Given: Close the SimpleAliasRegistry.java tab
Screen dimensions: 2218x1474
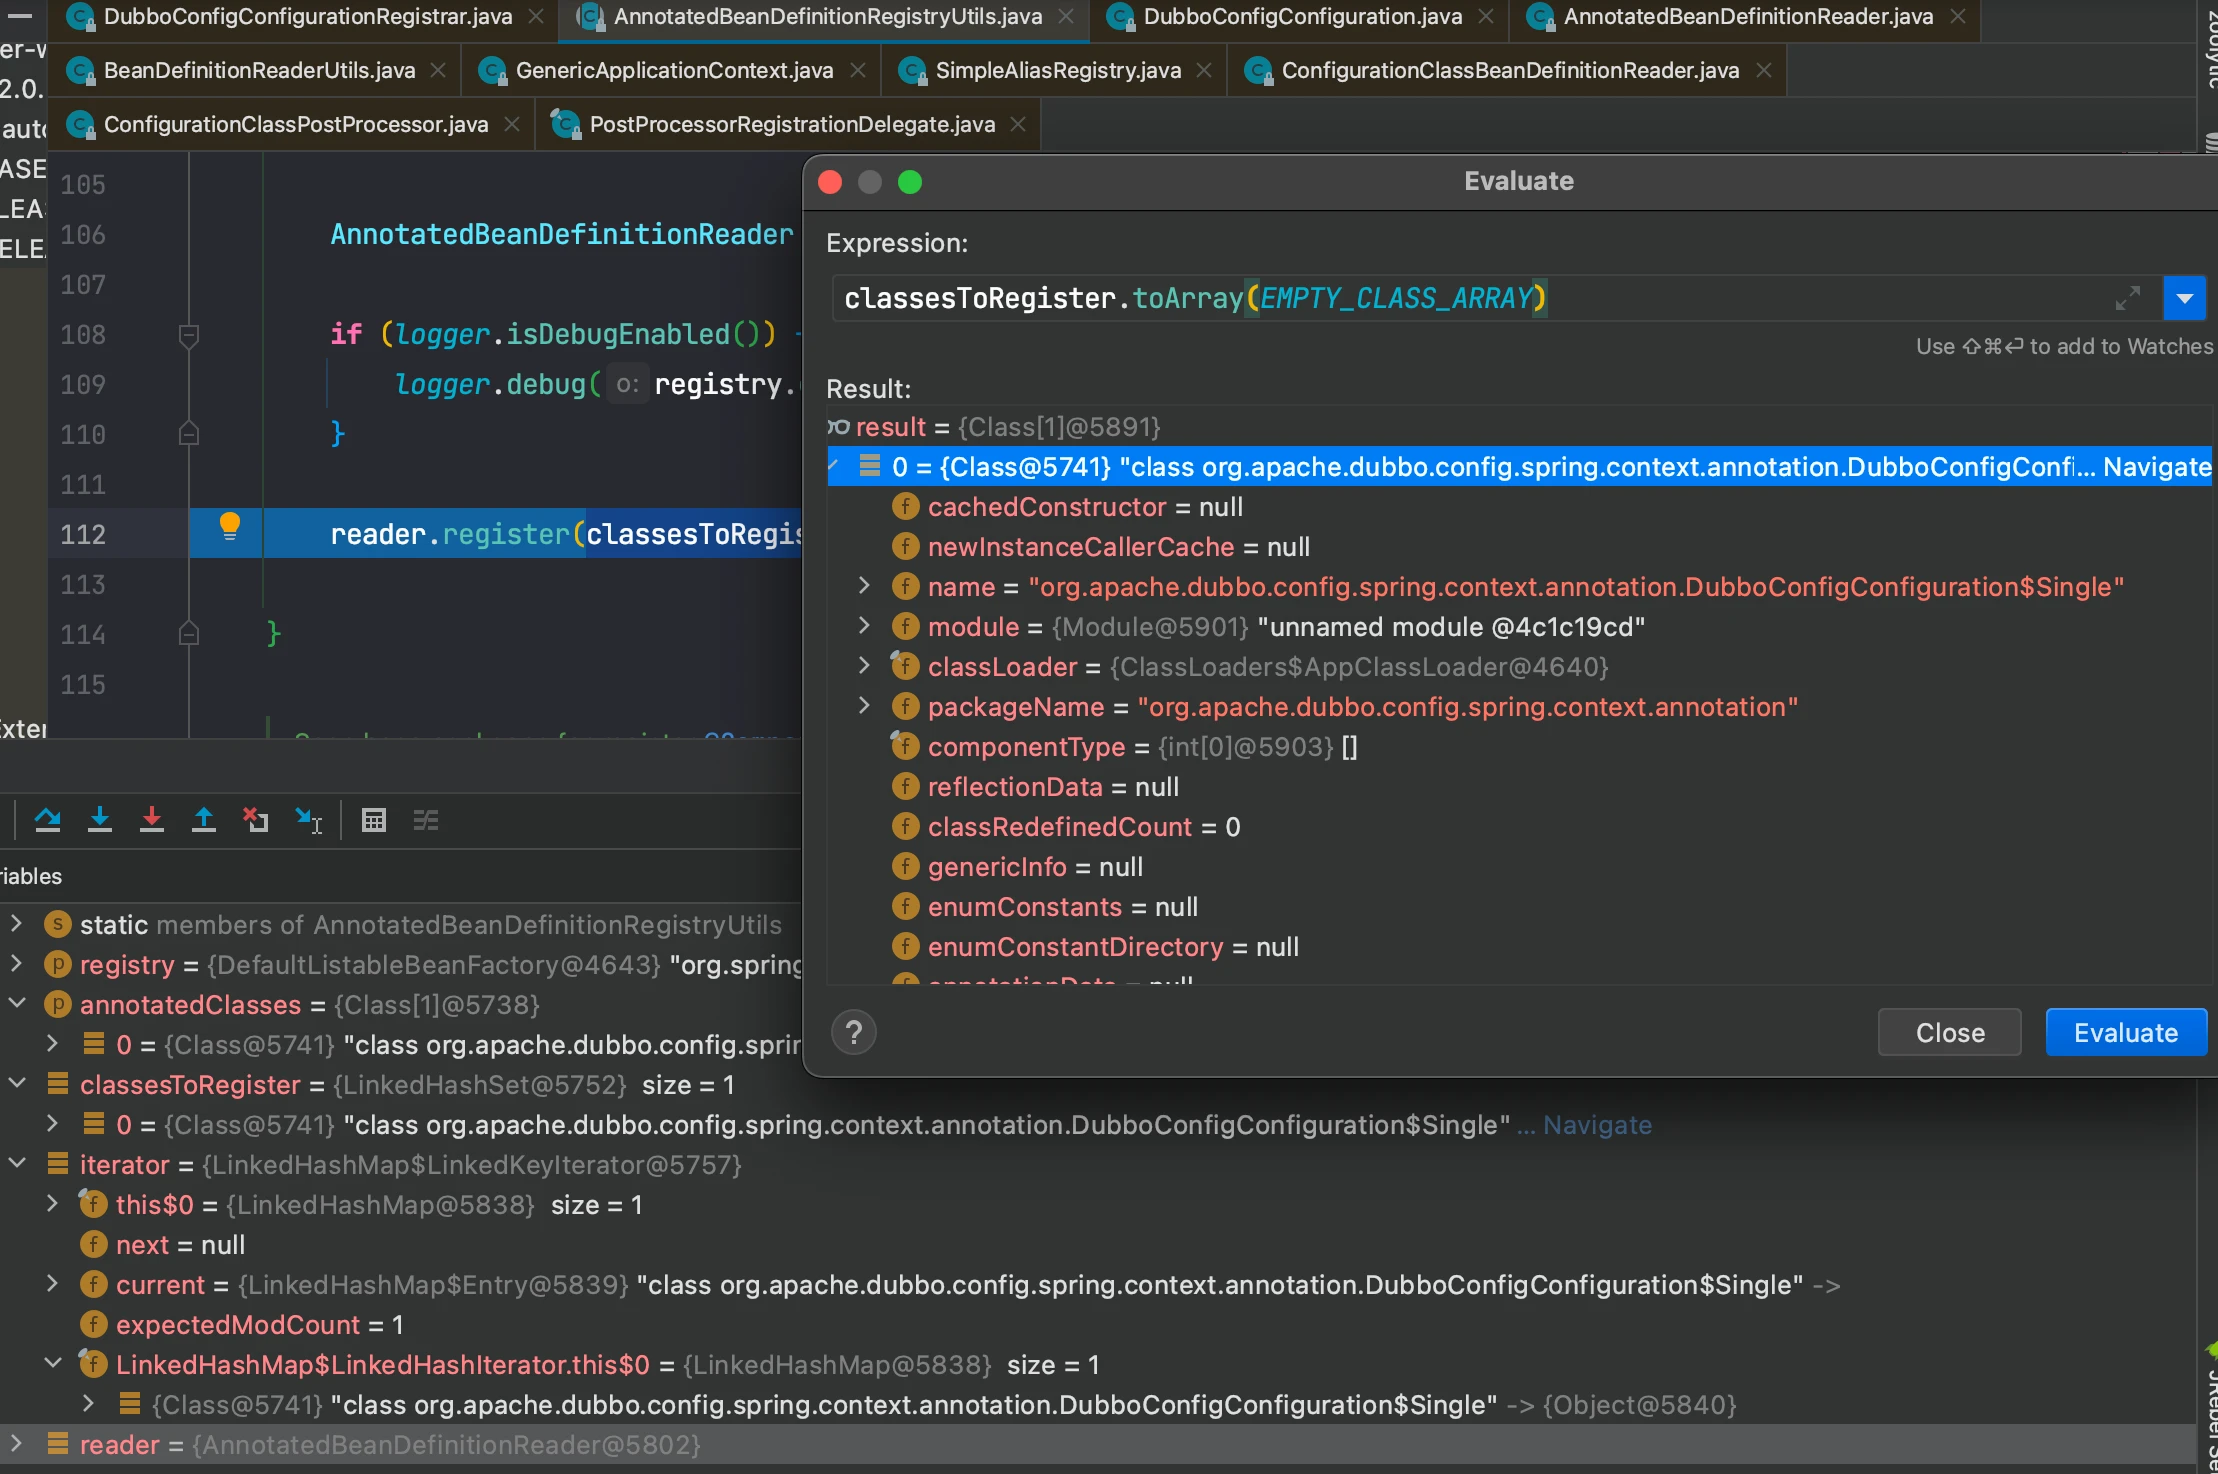Looking at the screenshot, I should 1204,70.
